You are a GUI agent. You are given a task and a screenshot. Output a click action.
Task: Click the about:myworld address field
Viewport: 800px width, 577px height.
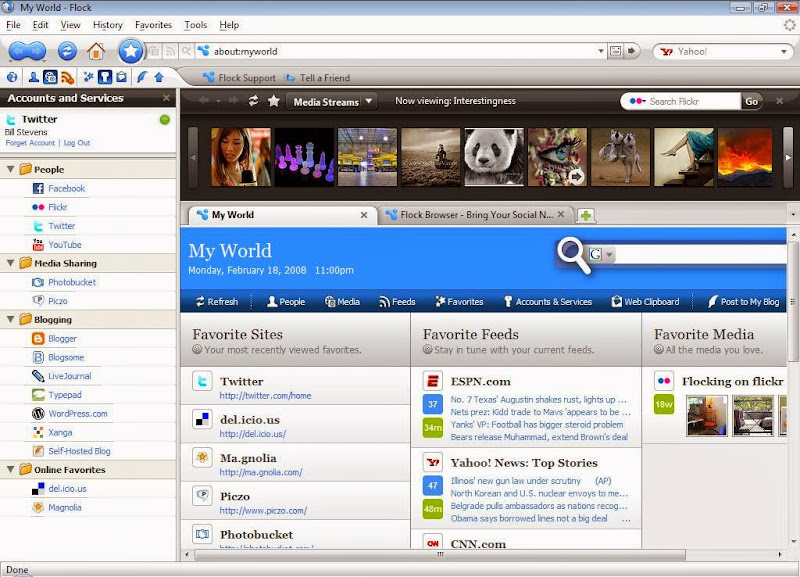point(404,51)
